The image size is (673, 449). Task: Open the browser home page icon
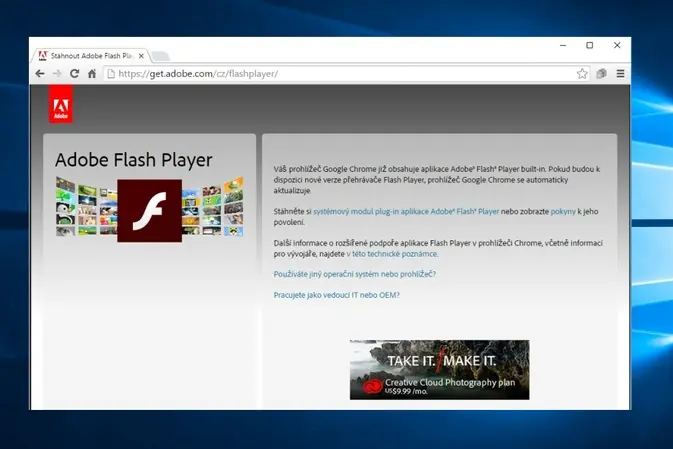tap(92, 74)
